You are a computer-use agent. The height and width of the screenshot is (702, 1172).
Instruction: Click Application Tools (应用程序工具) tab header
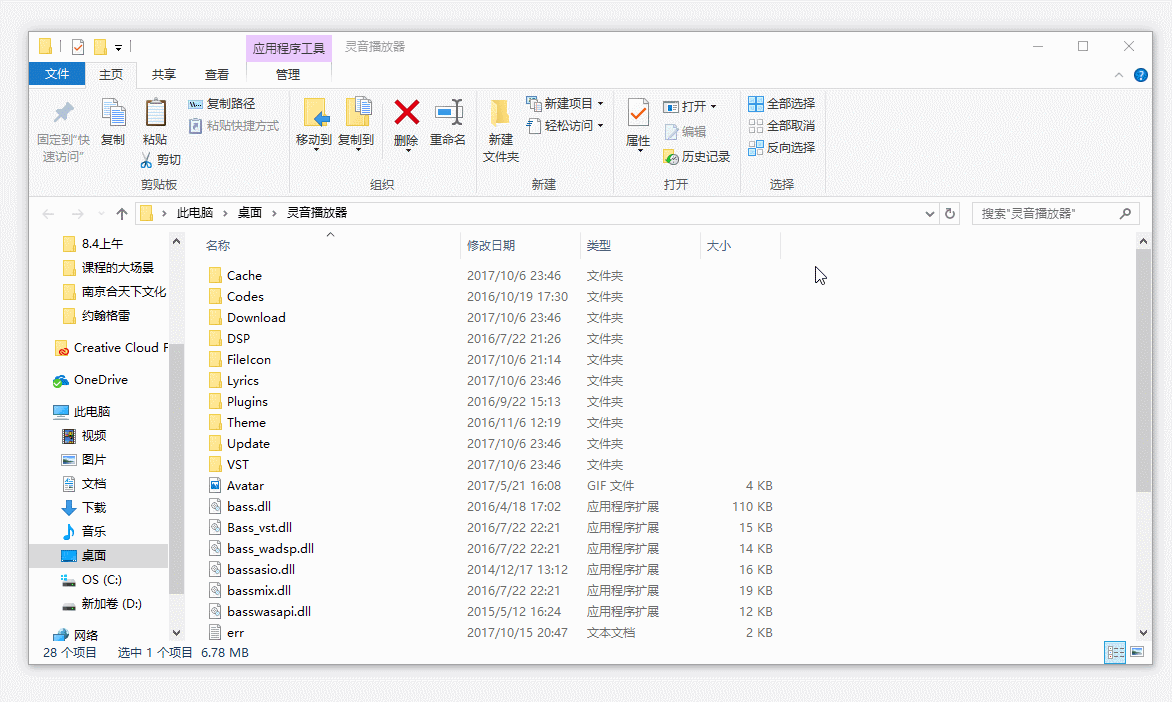click(x=289, y=49)
